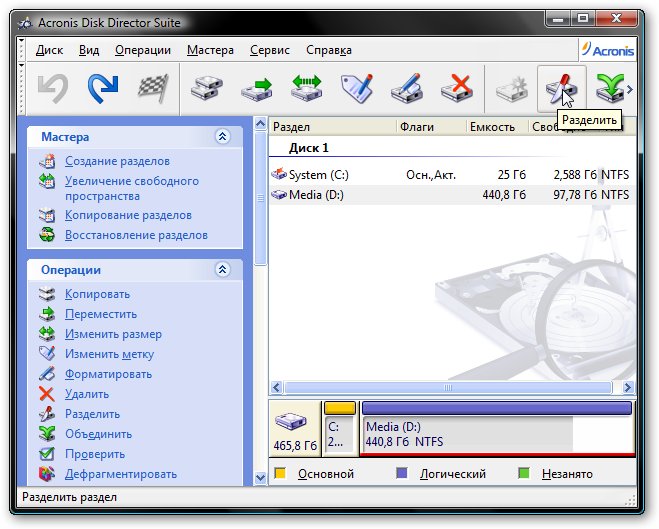Click the Форматировать link
659x529 pixels.
pos(108,374)
